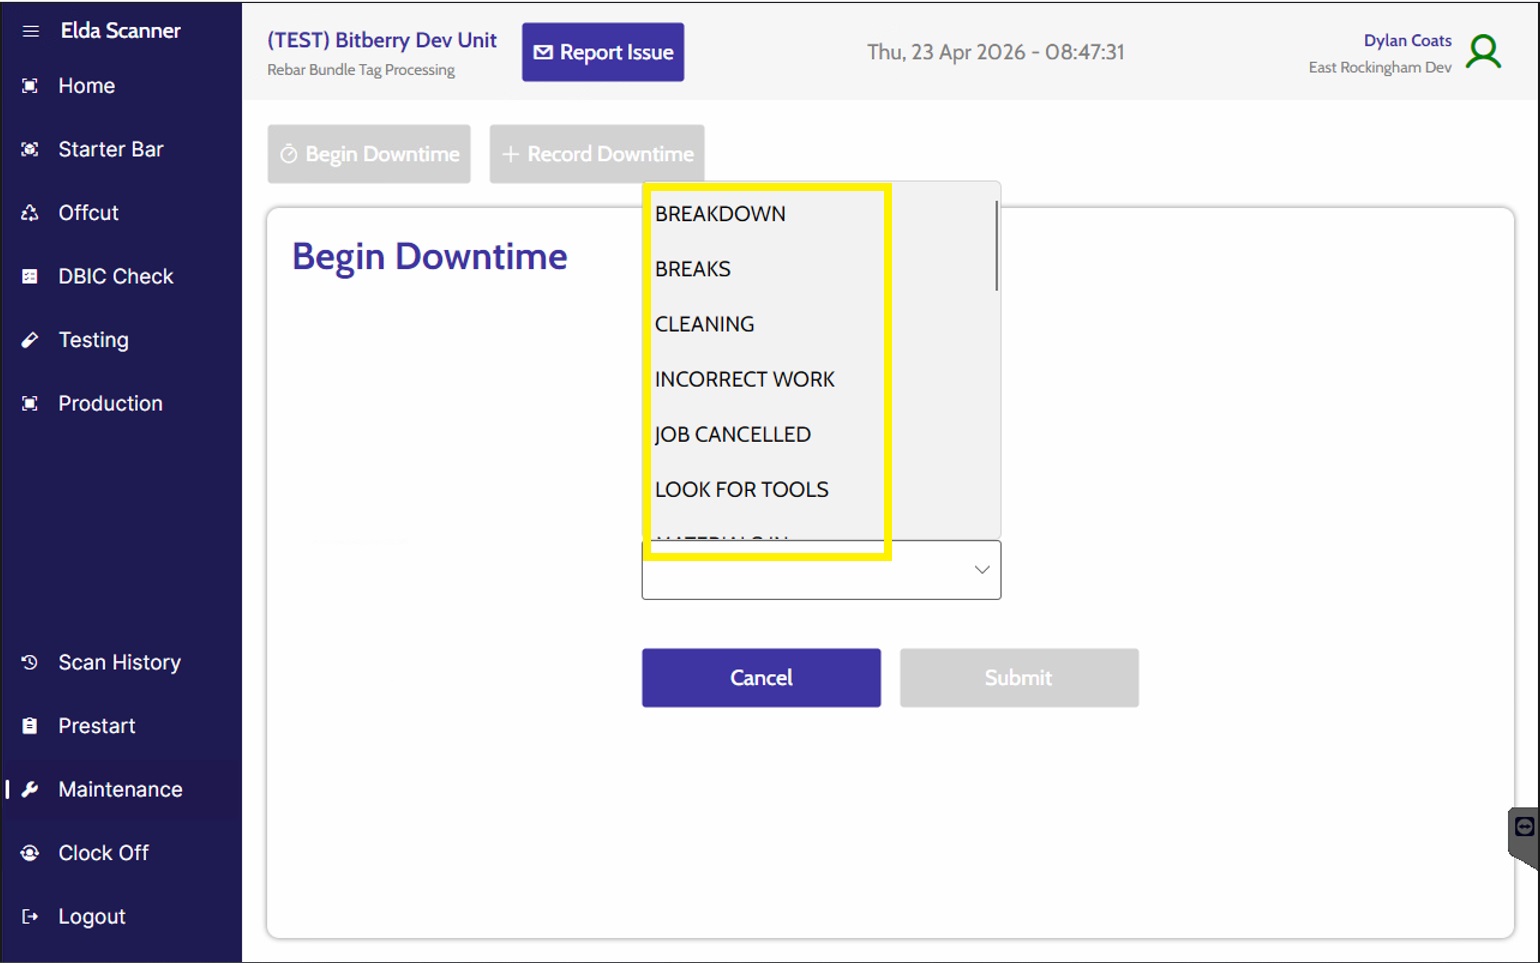Click the Dylan Coats user name

1407,41
